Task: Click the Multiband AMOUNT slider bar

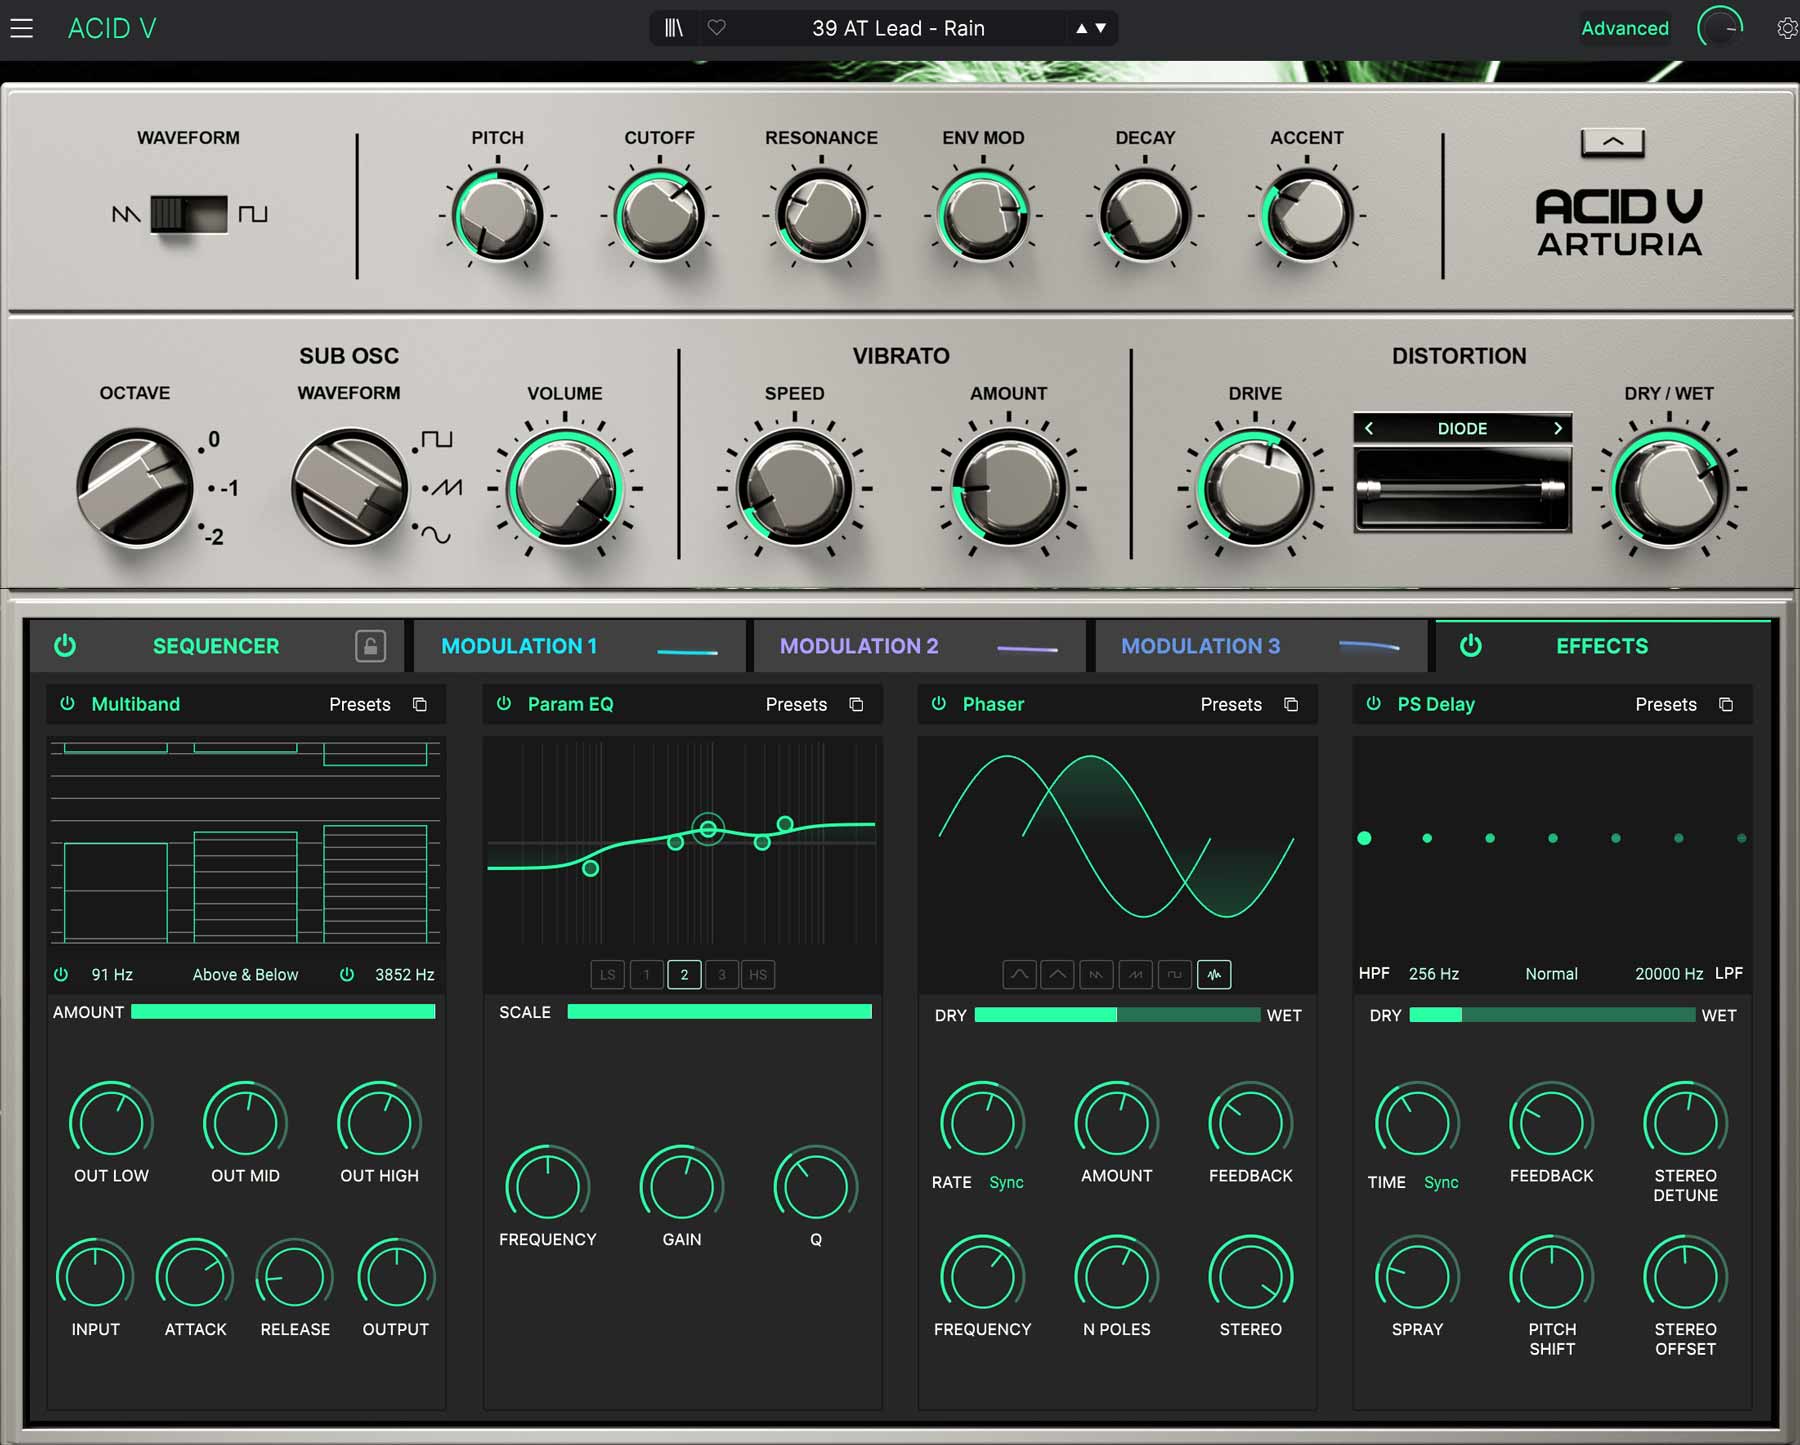Action: point(283,1011)
